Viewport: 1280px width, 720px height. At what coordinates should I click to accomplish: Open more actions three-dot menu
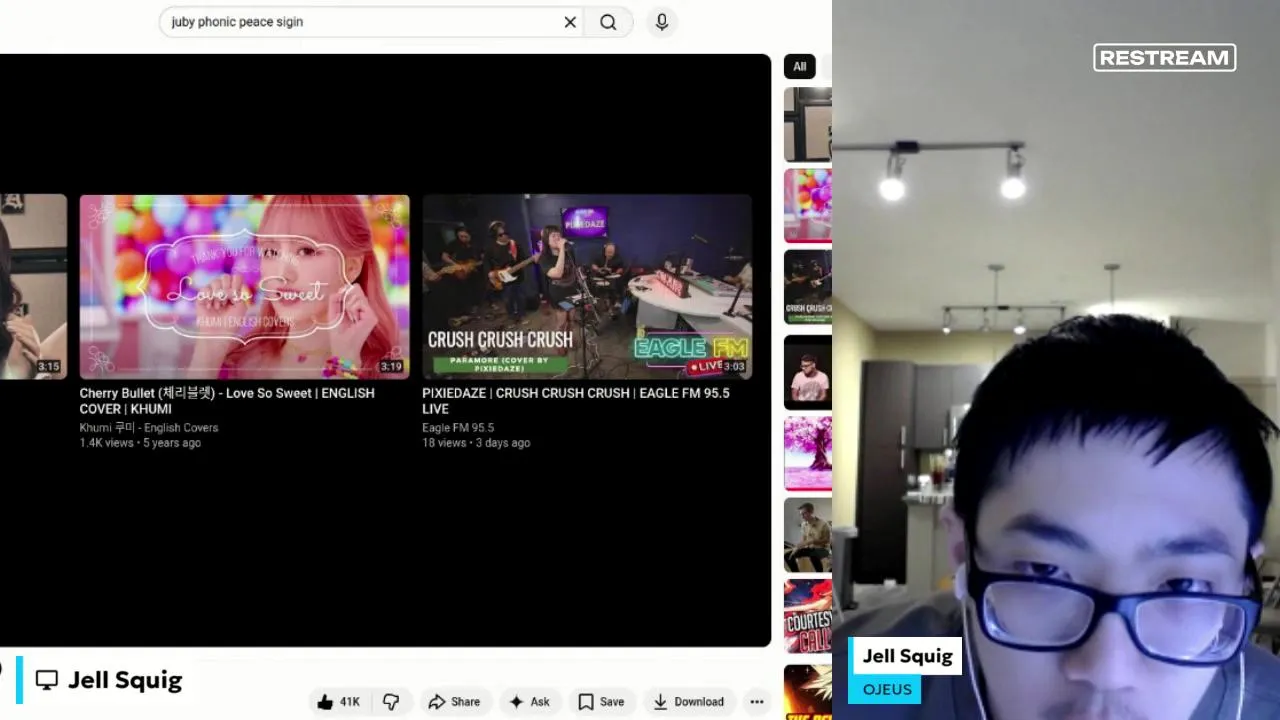coord(757,702)
